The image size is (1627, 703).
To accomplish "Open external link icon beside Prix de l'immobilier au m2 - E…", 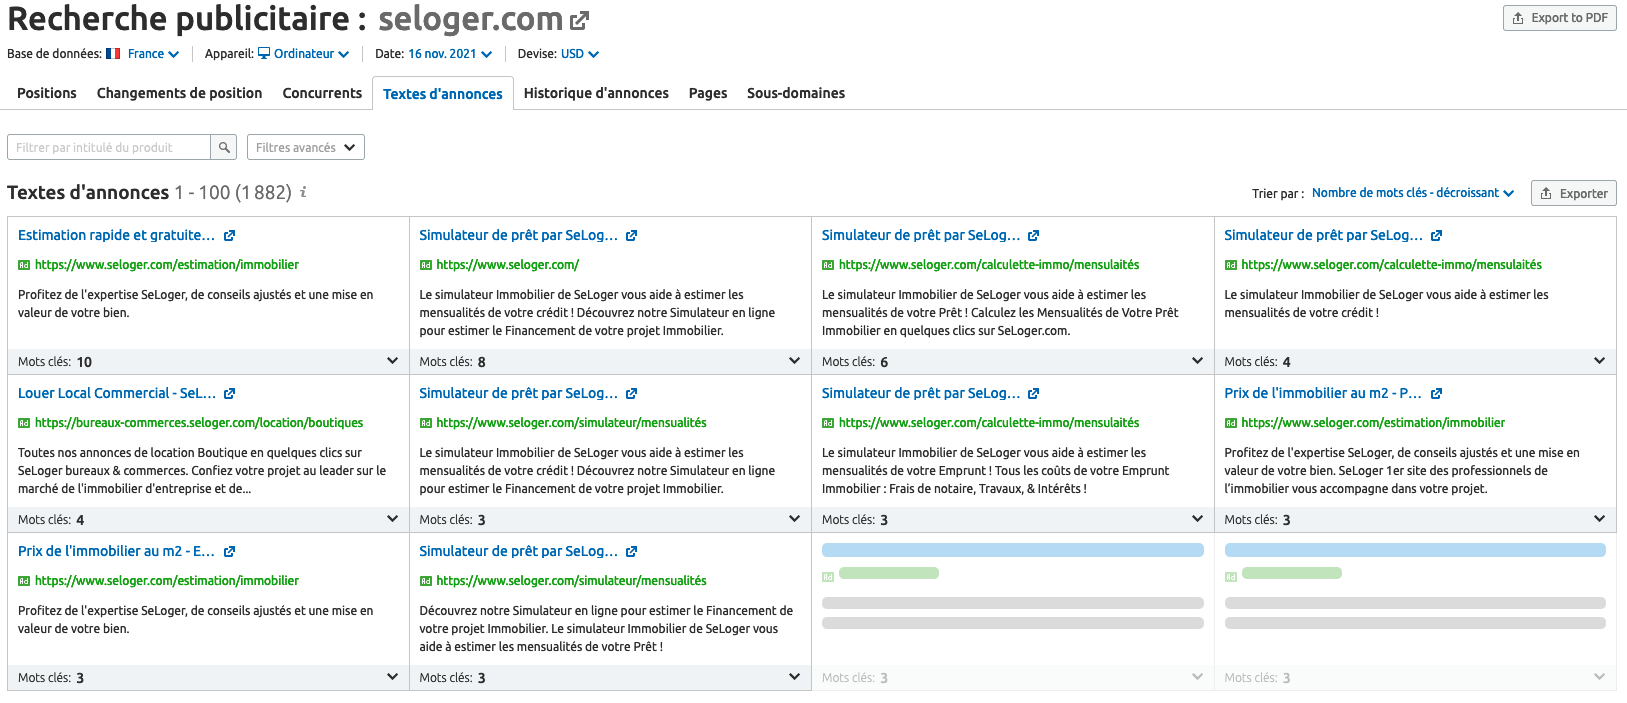I will click(229, 552).
